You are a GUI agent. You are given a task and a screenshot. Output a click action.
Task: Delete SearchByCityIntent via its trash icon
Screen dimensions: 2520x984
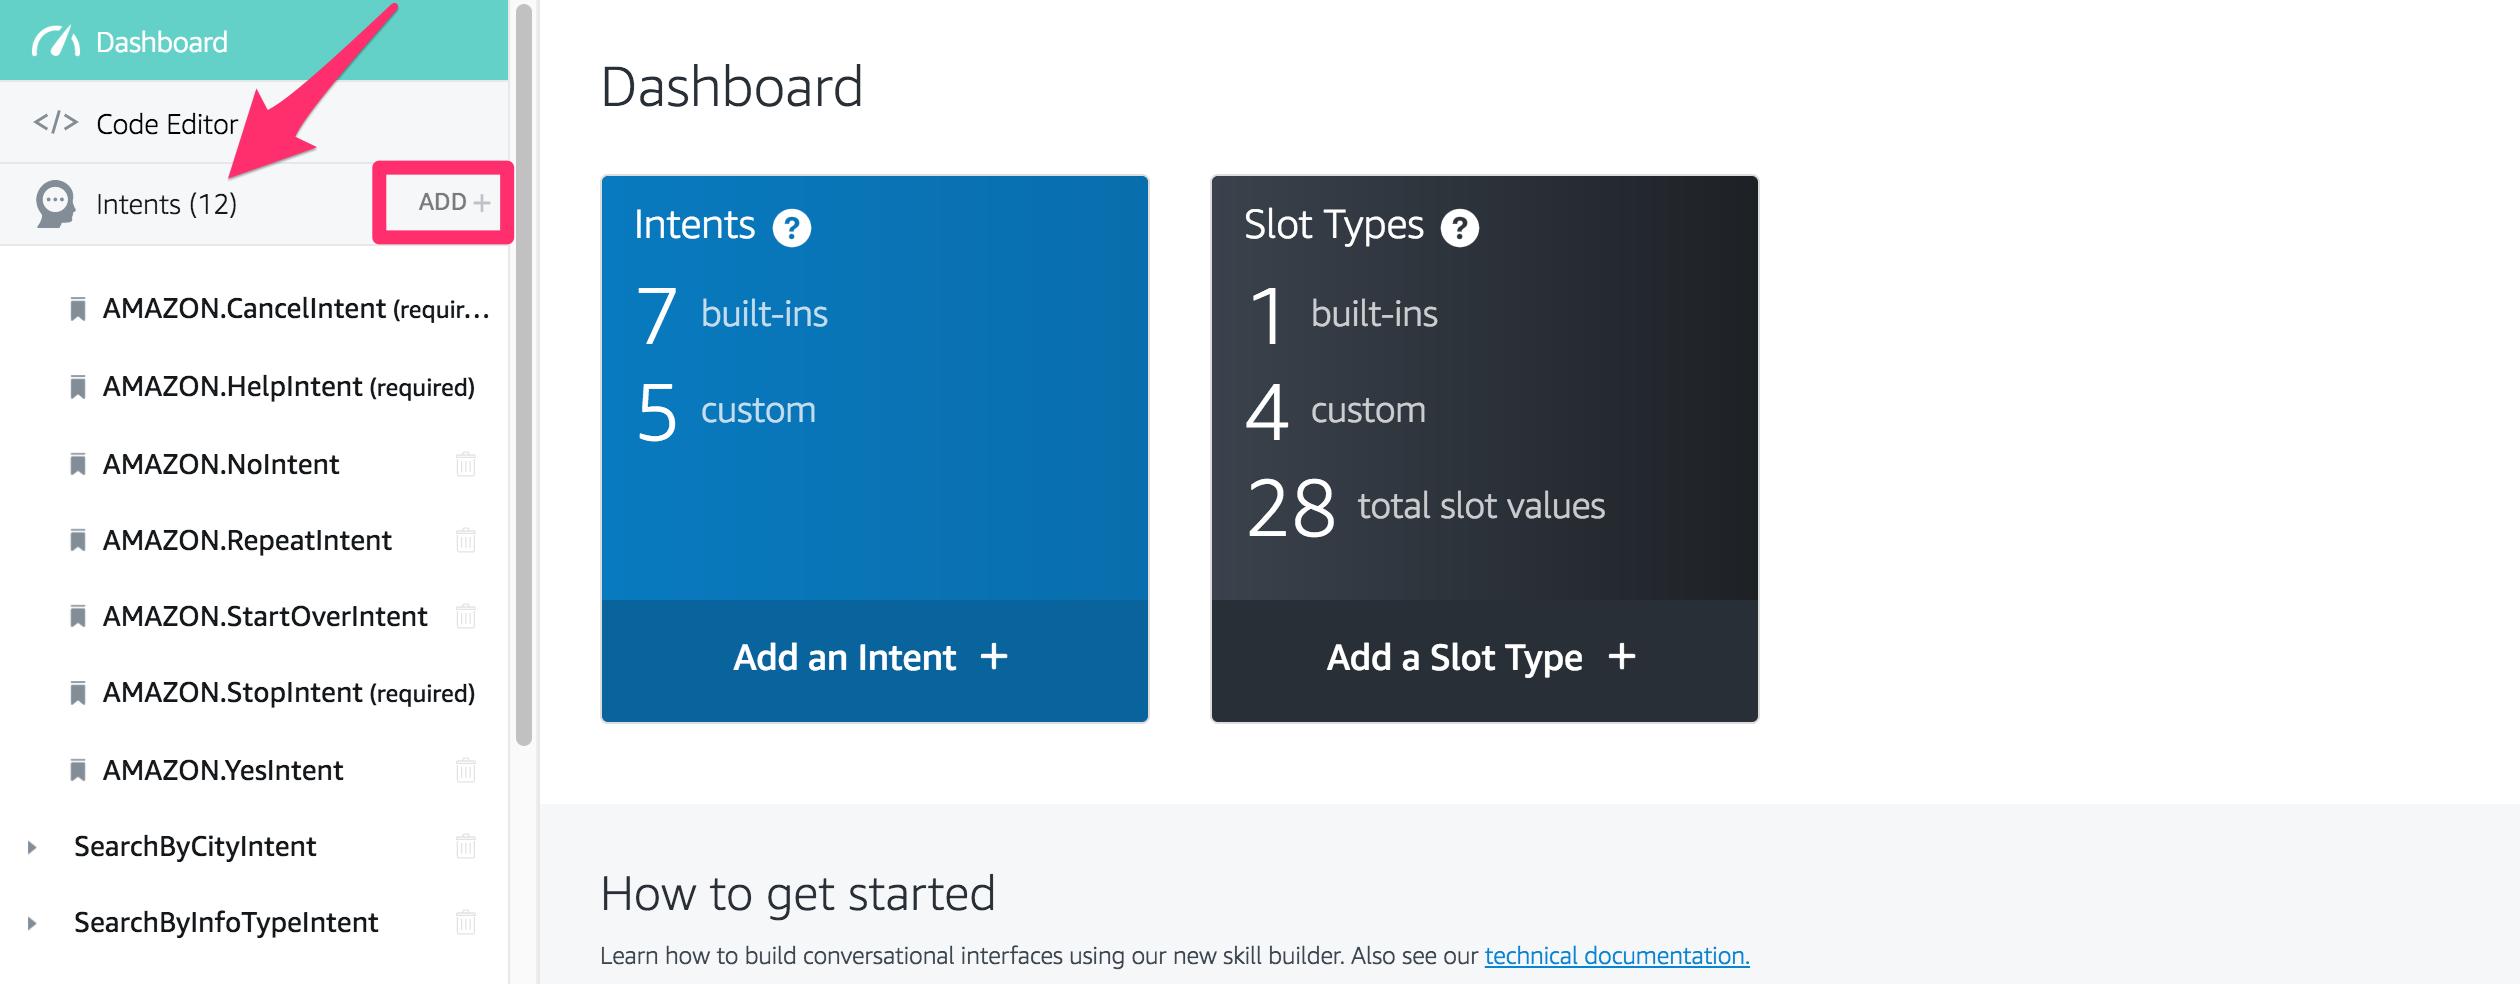click(466, 846)
